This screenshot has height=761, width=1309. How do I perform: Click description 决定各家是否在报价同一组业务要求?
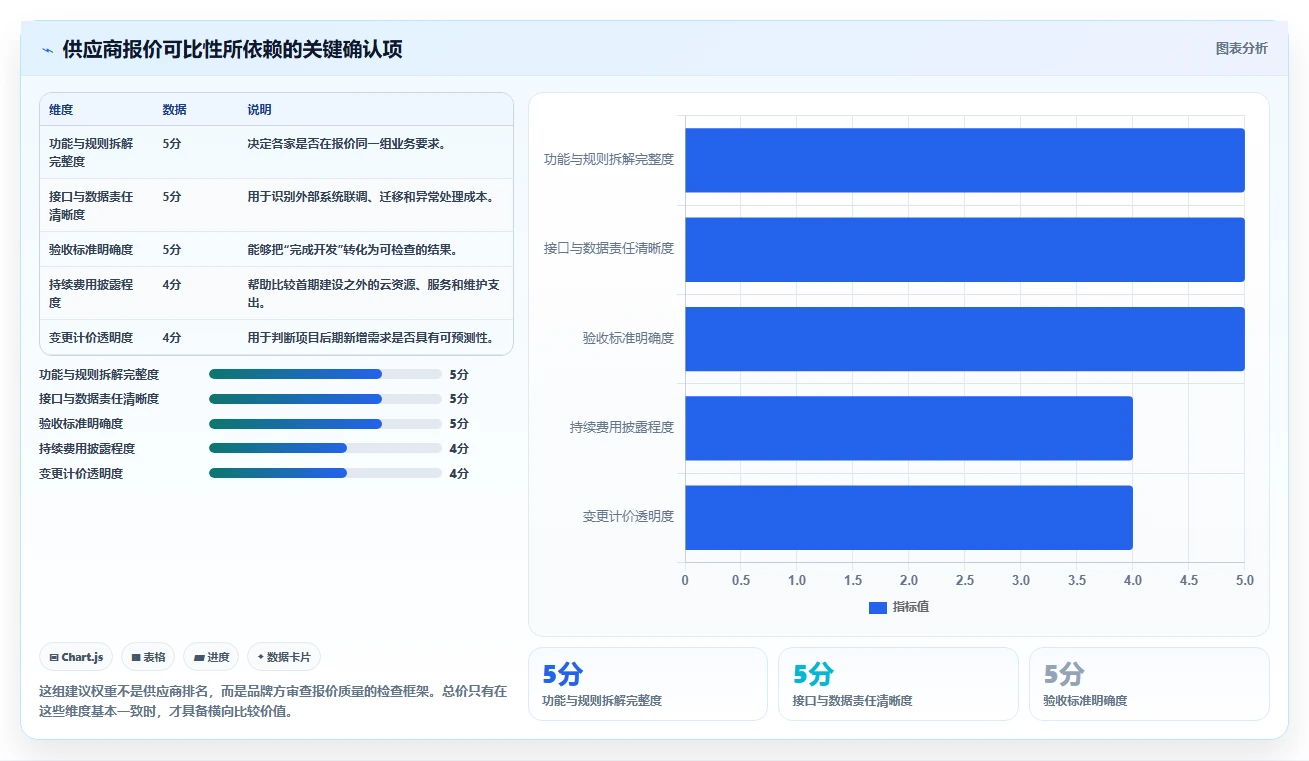point(347,143)
